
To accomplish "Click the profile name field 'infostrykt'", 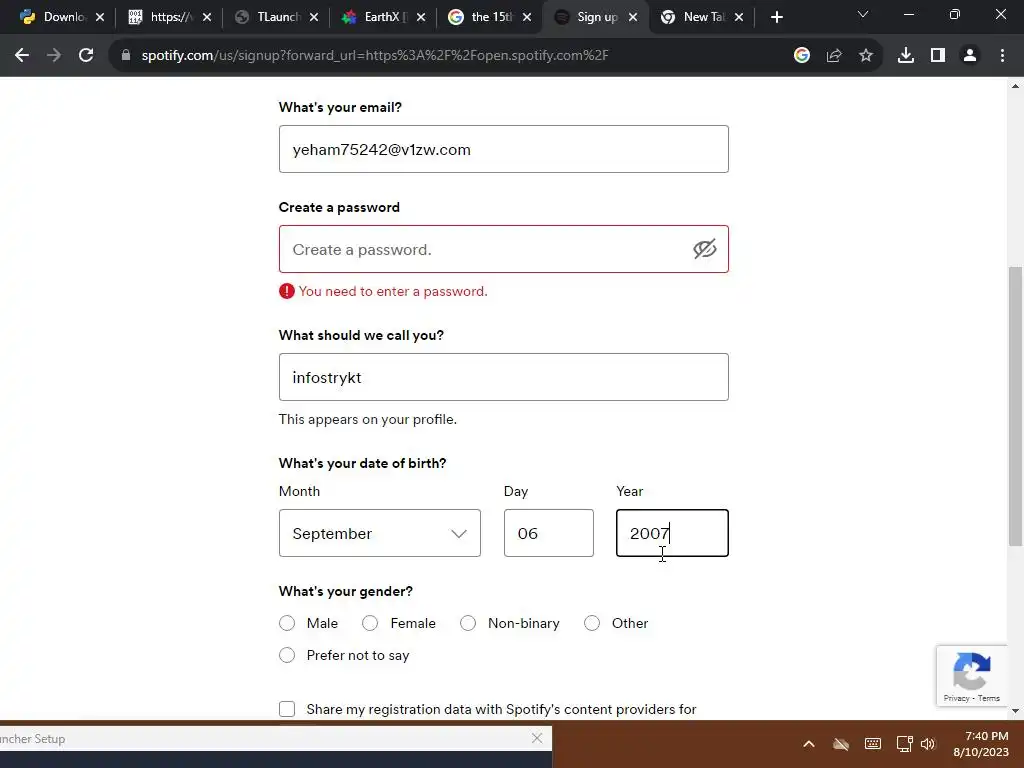I will (x=504, y=377).
